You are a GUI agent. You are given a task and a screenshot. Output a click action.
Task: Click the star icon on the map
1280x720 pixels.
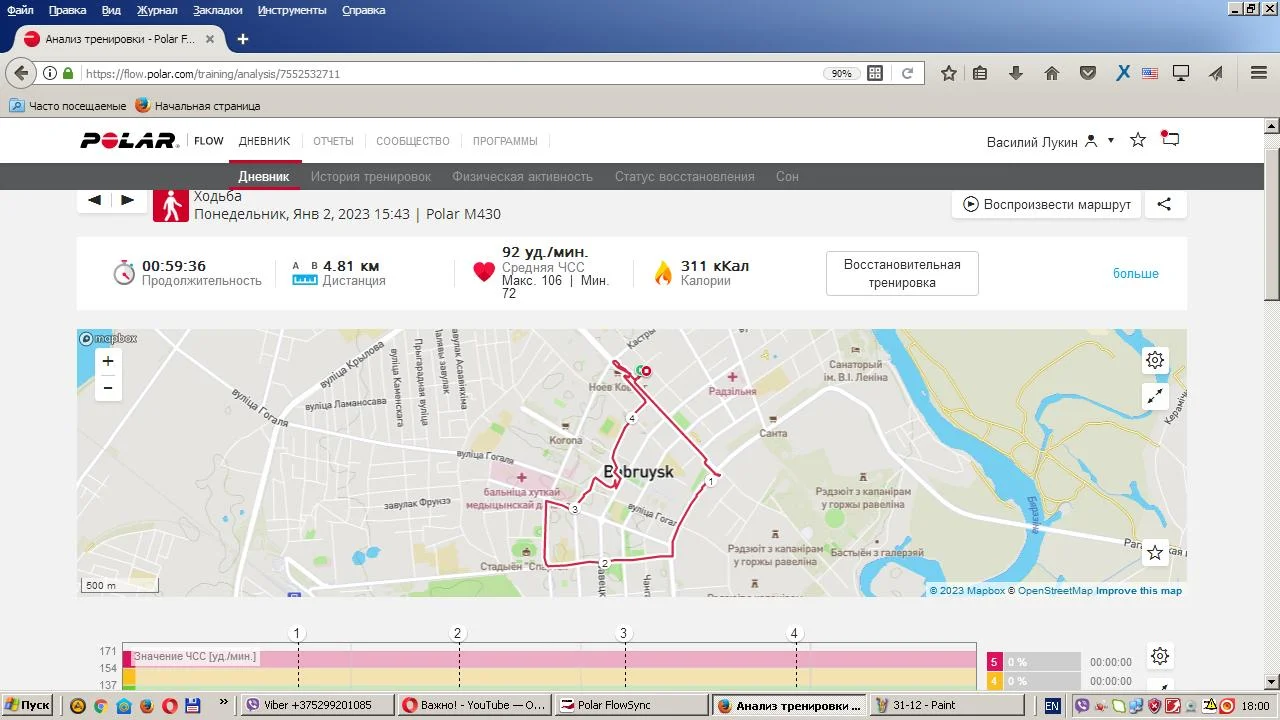tap(1155, 552)
